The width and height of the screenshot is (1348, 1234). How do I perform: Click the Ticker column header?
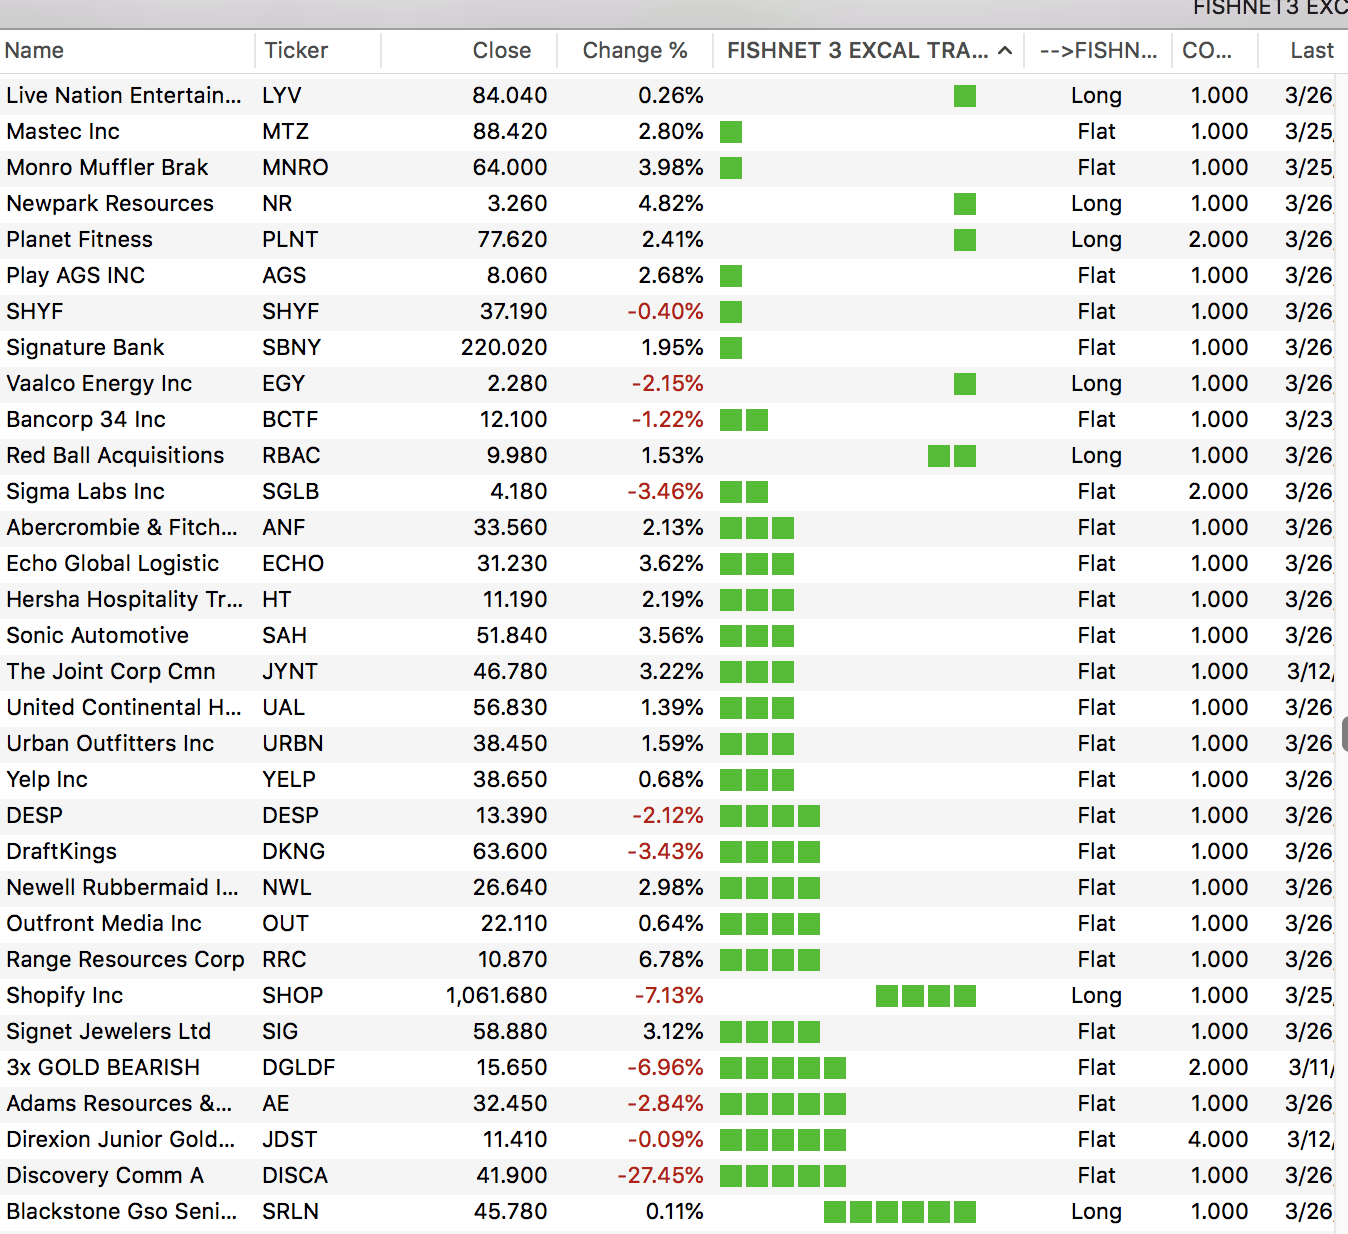click(296, 51)
